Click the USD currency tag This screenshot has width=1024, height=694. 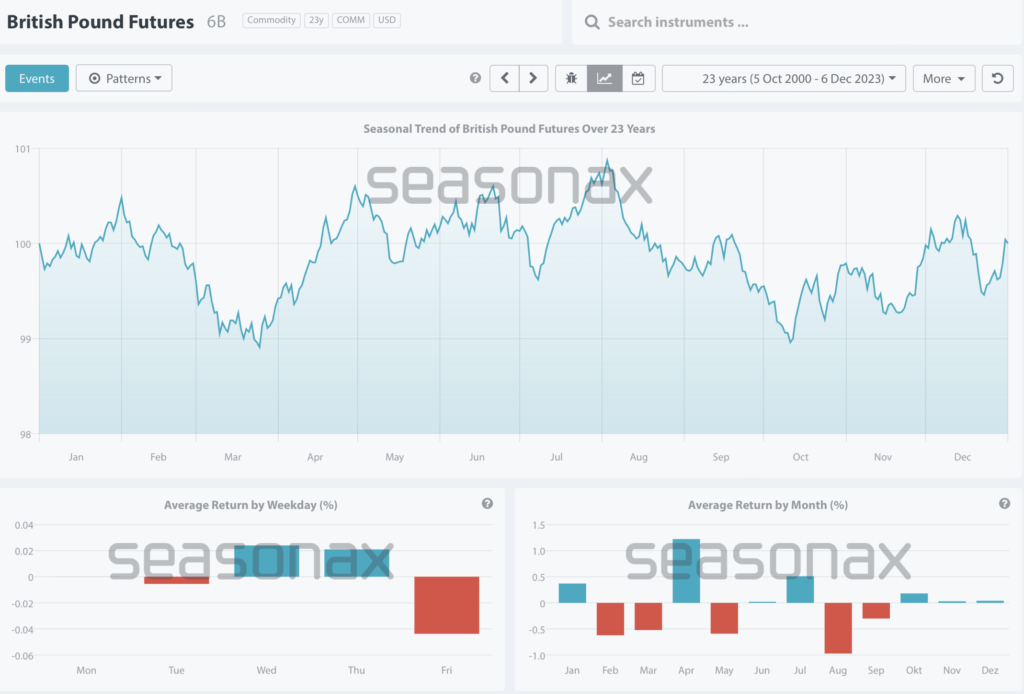387,21
